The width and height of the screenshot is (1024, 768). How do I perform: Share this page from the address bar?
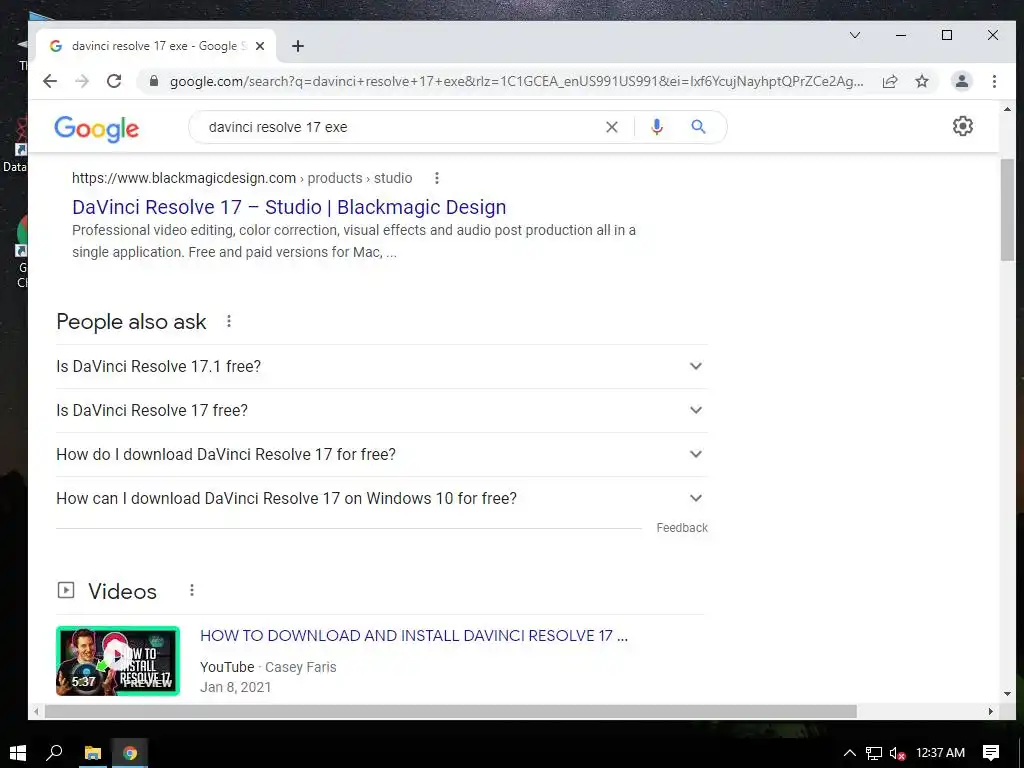889,81
